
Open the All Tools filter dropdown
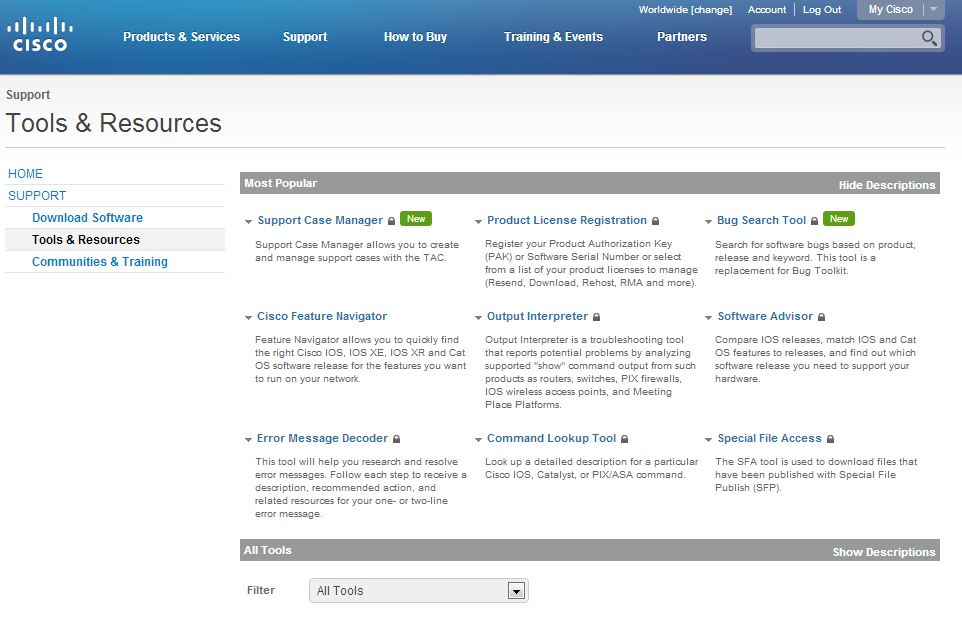click(418, 591)
